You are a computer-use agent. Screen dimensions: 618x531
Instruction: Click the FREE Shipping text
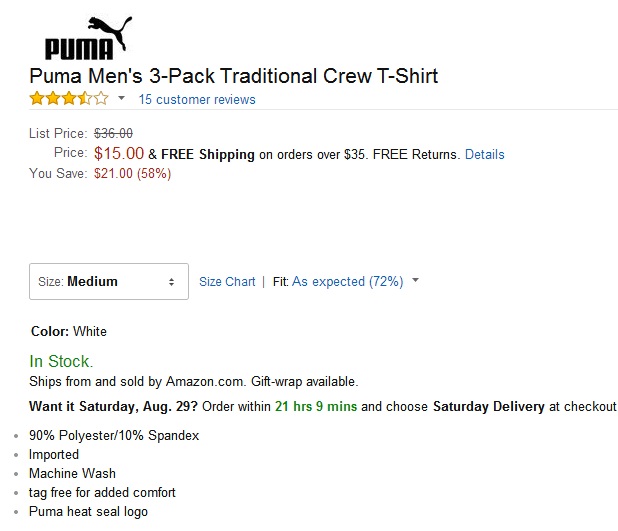(x=208, y=154)
